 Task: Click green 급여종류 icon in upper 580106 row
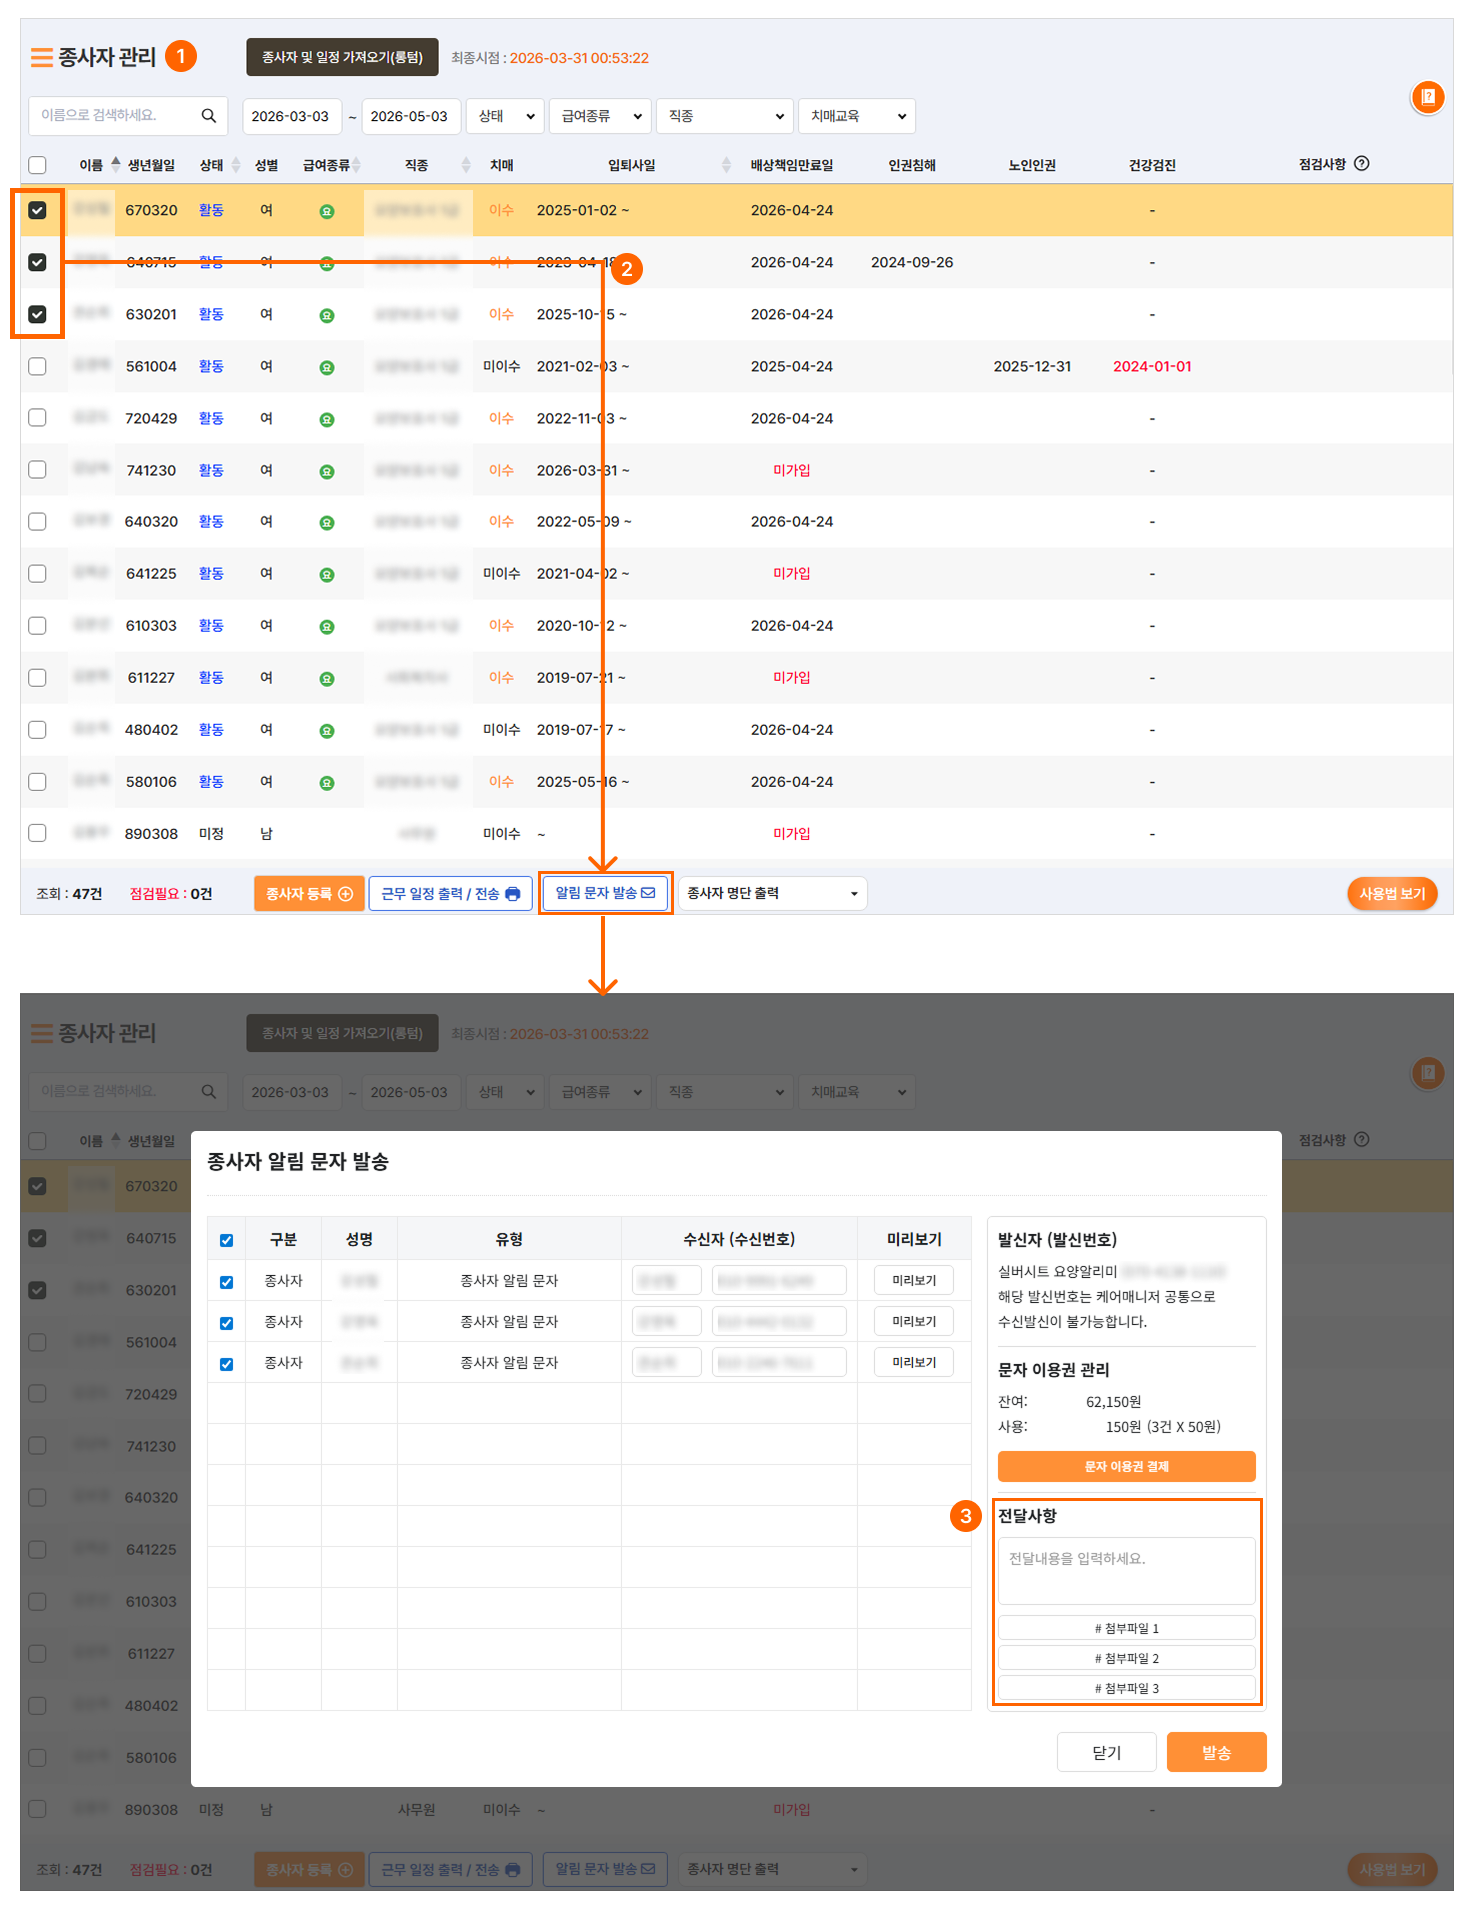[x=327, y=782]
